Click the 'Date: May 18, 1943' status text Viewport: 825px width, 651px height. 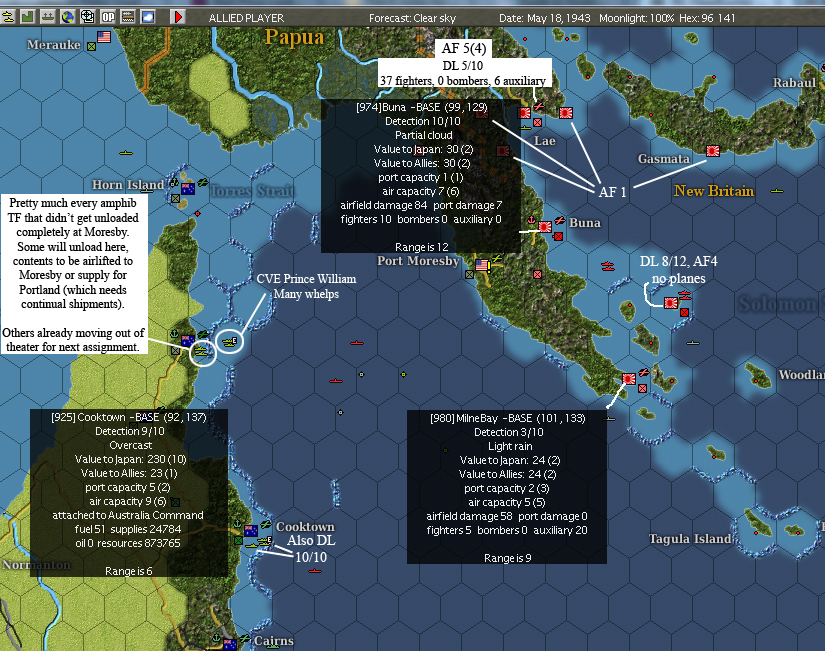pyautogui.click(x=545, y=18)
